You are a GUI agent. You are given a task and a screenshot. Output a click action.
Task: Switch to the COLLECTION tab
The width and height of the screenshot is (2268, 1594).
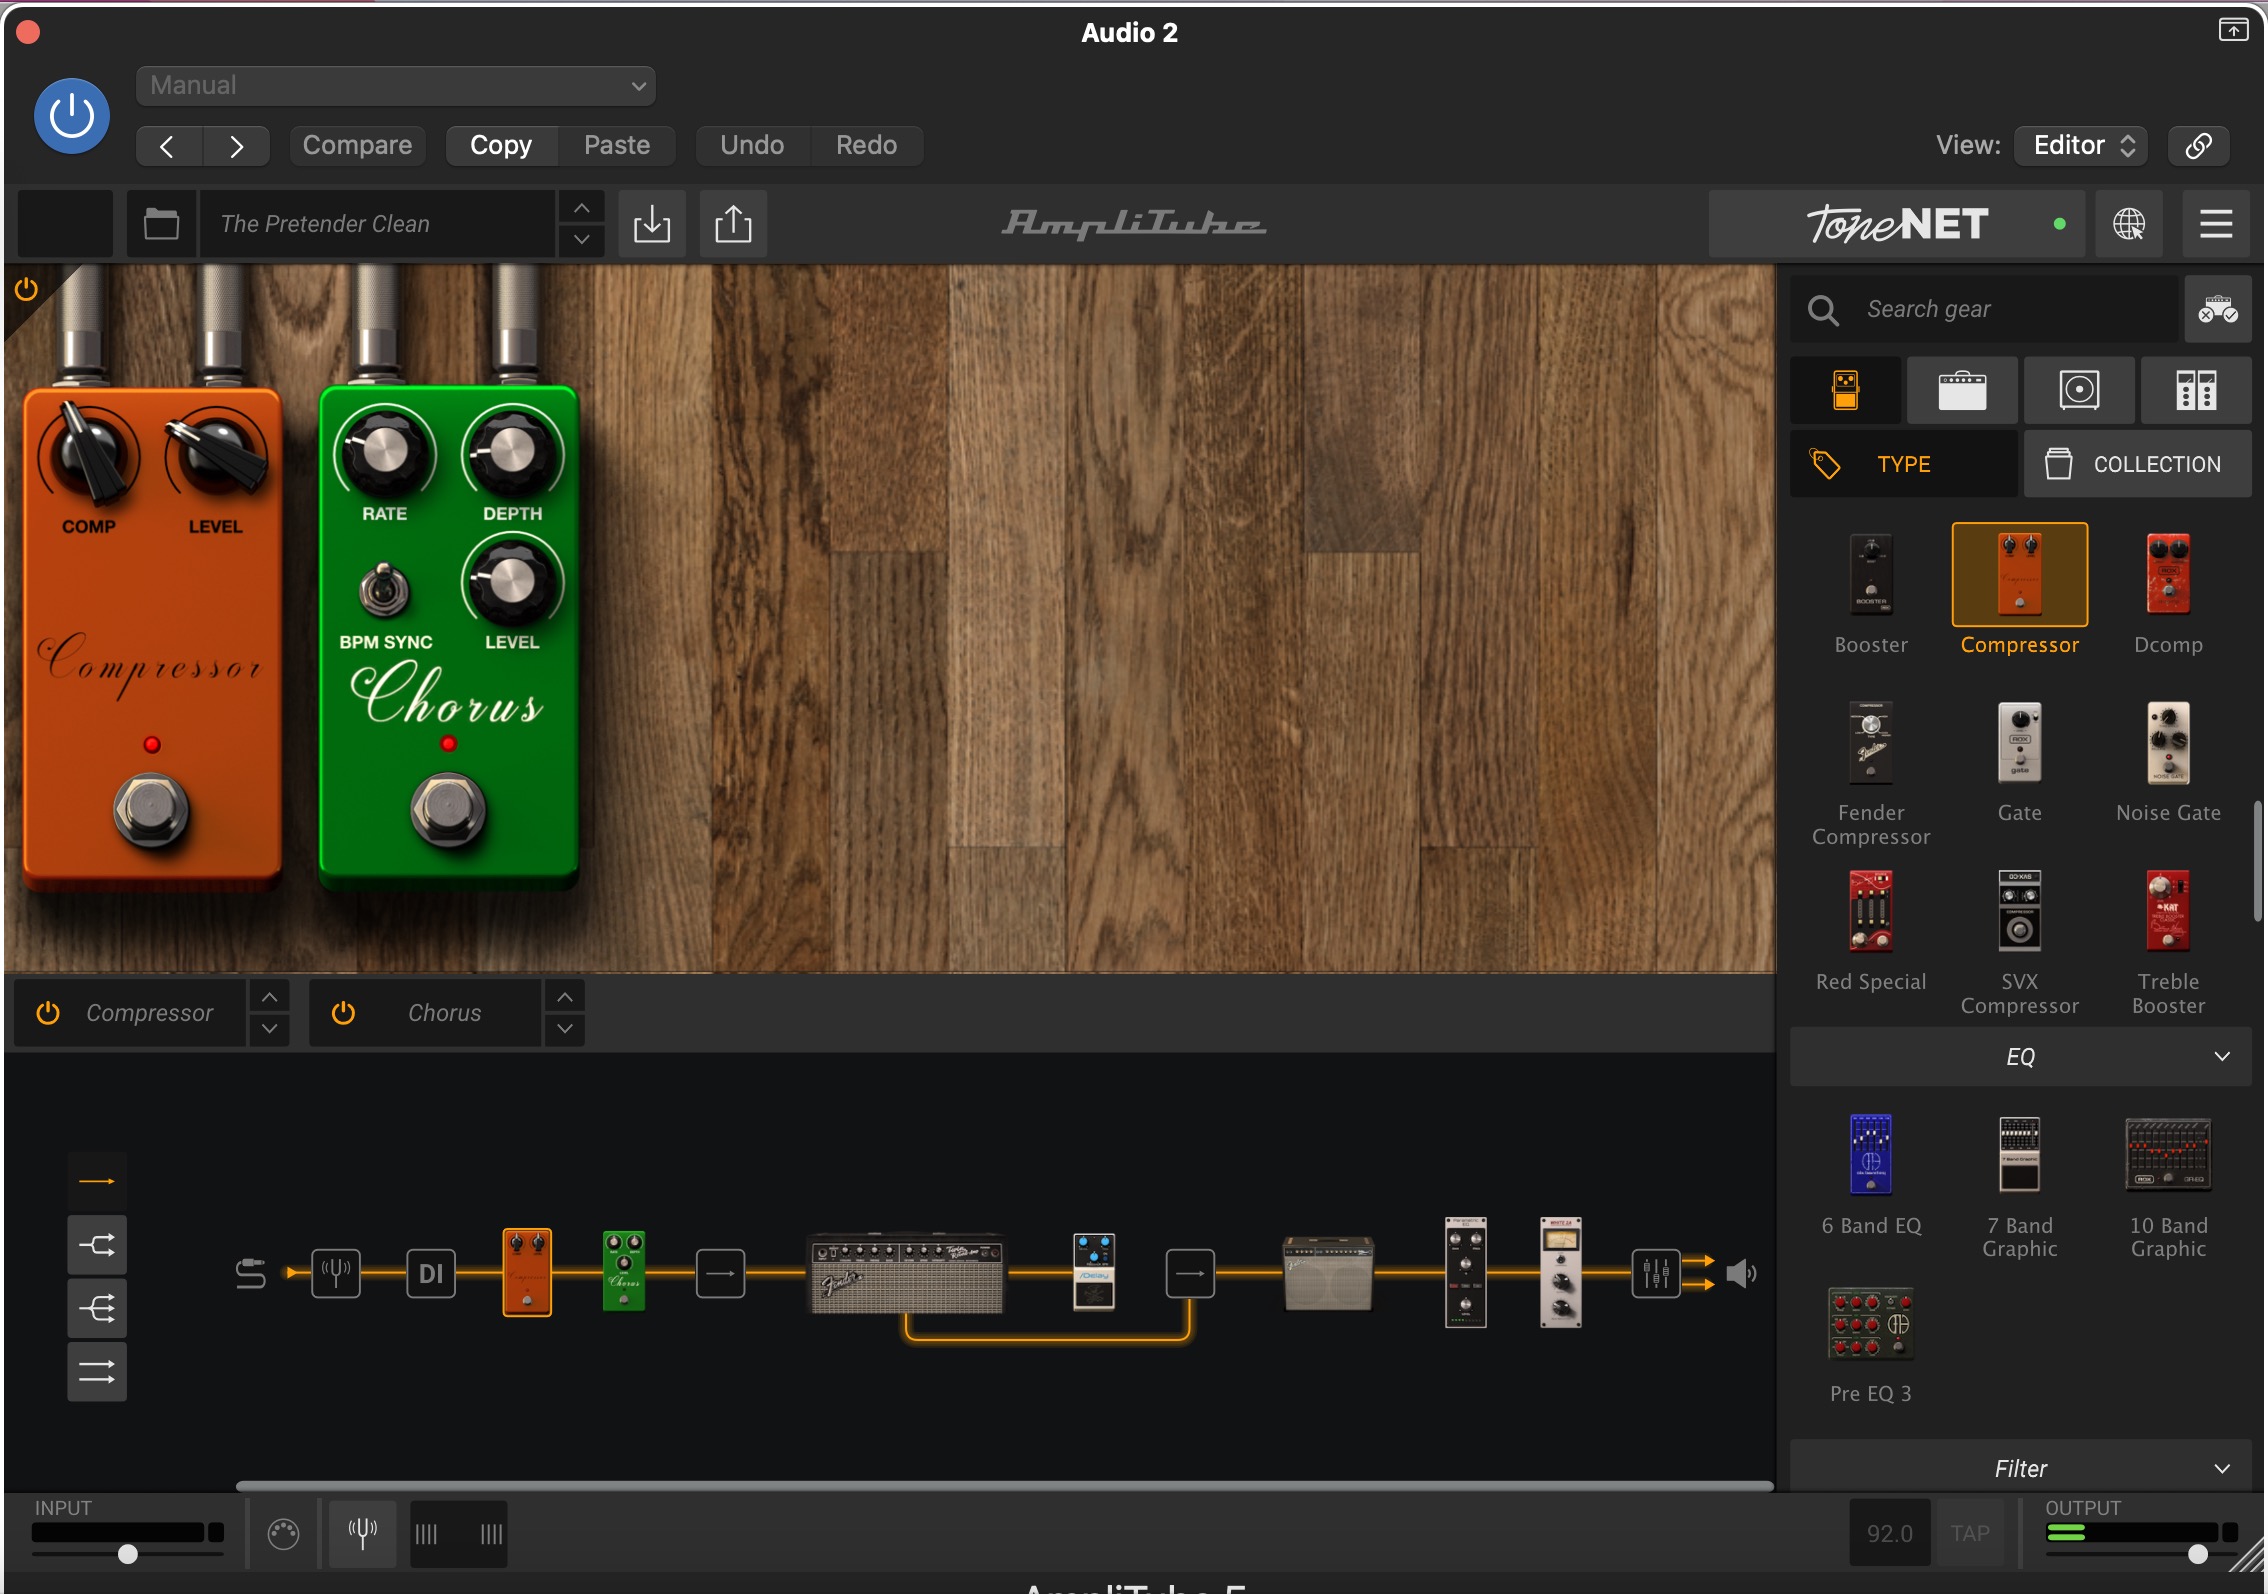coord(2138,464)
